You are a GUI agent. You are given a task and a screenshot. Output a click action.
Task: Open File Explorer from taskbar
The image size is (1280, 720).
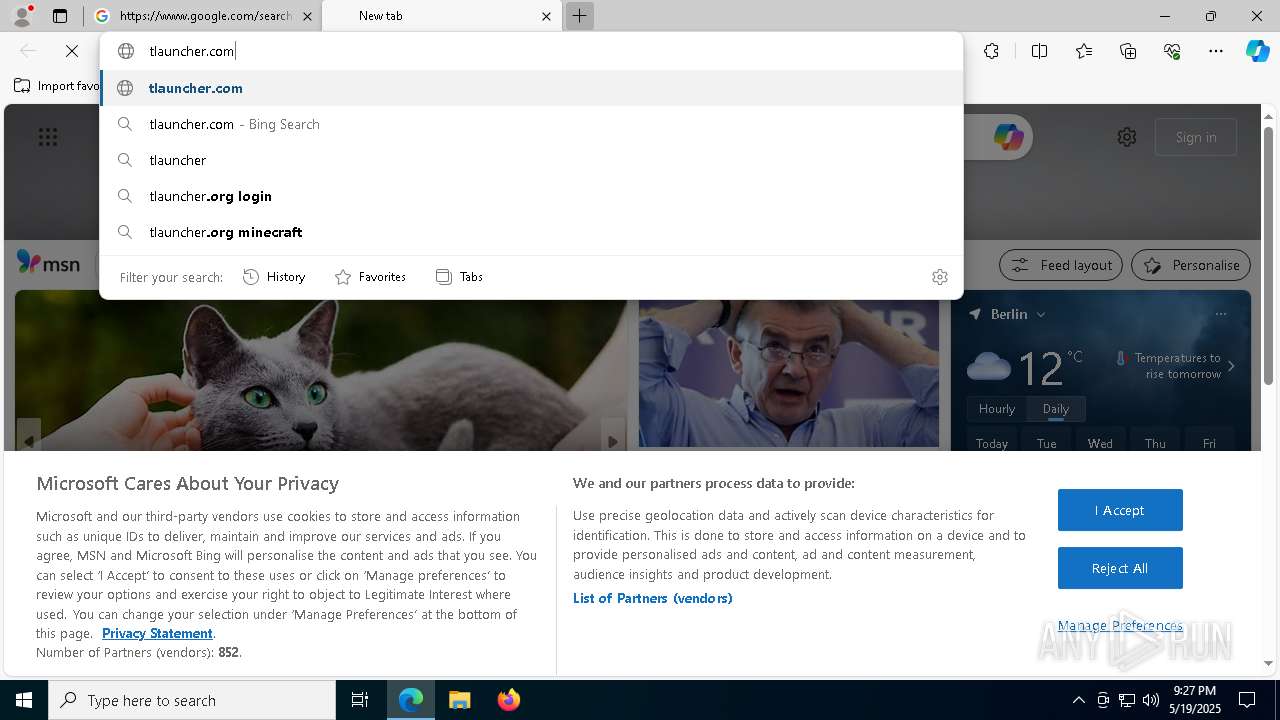(x=459, y=700)
